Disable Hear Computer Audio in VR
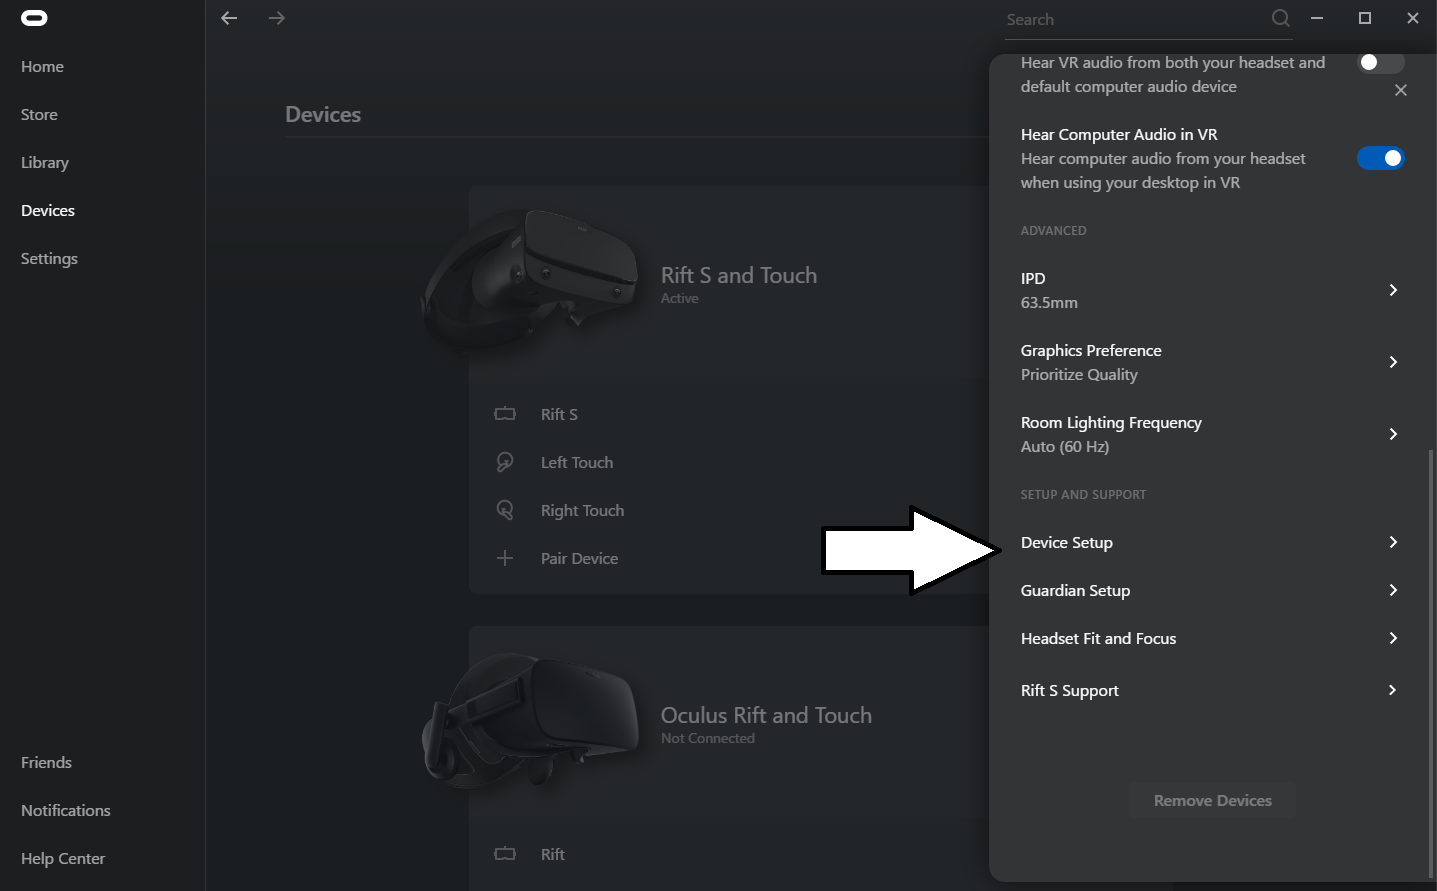This screenshot has height=891, width=1437. [1380, 158]
